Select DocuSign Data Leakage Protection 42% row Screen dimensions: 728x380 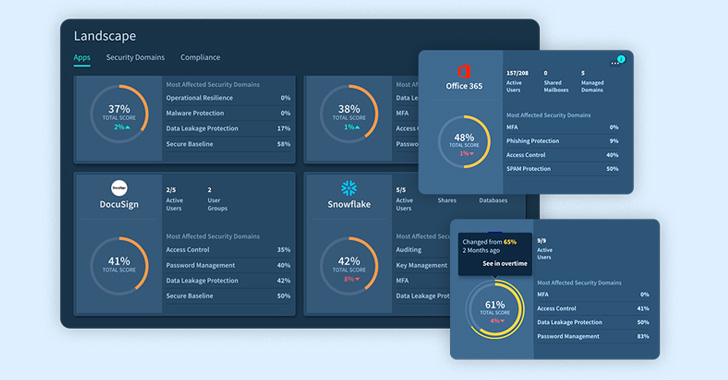[x=228, y=281]
